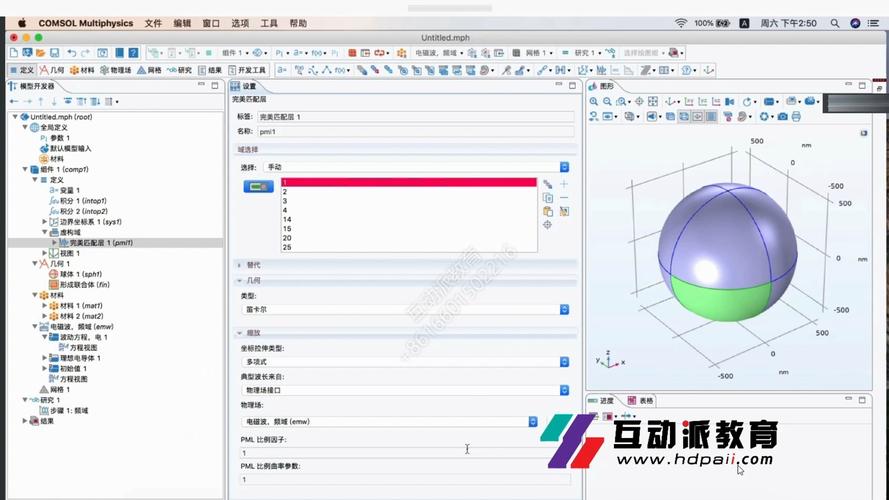Switch to the 物理场 ribbon tab

coord(116,70)
